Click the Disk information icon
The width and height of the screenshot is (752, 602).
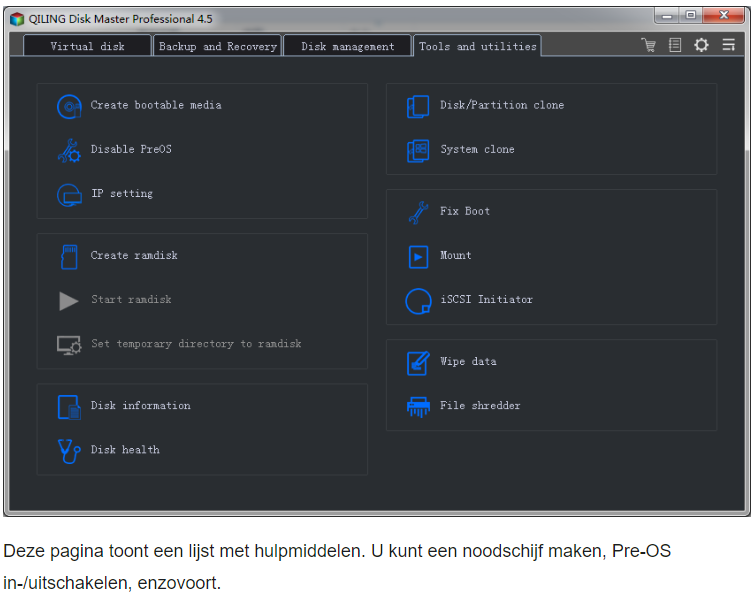click(x=69, y=407)
